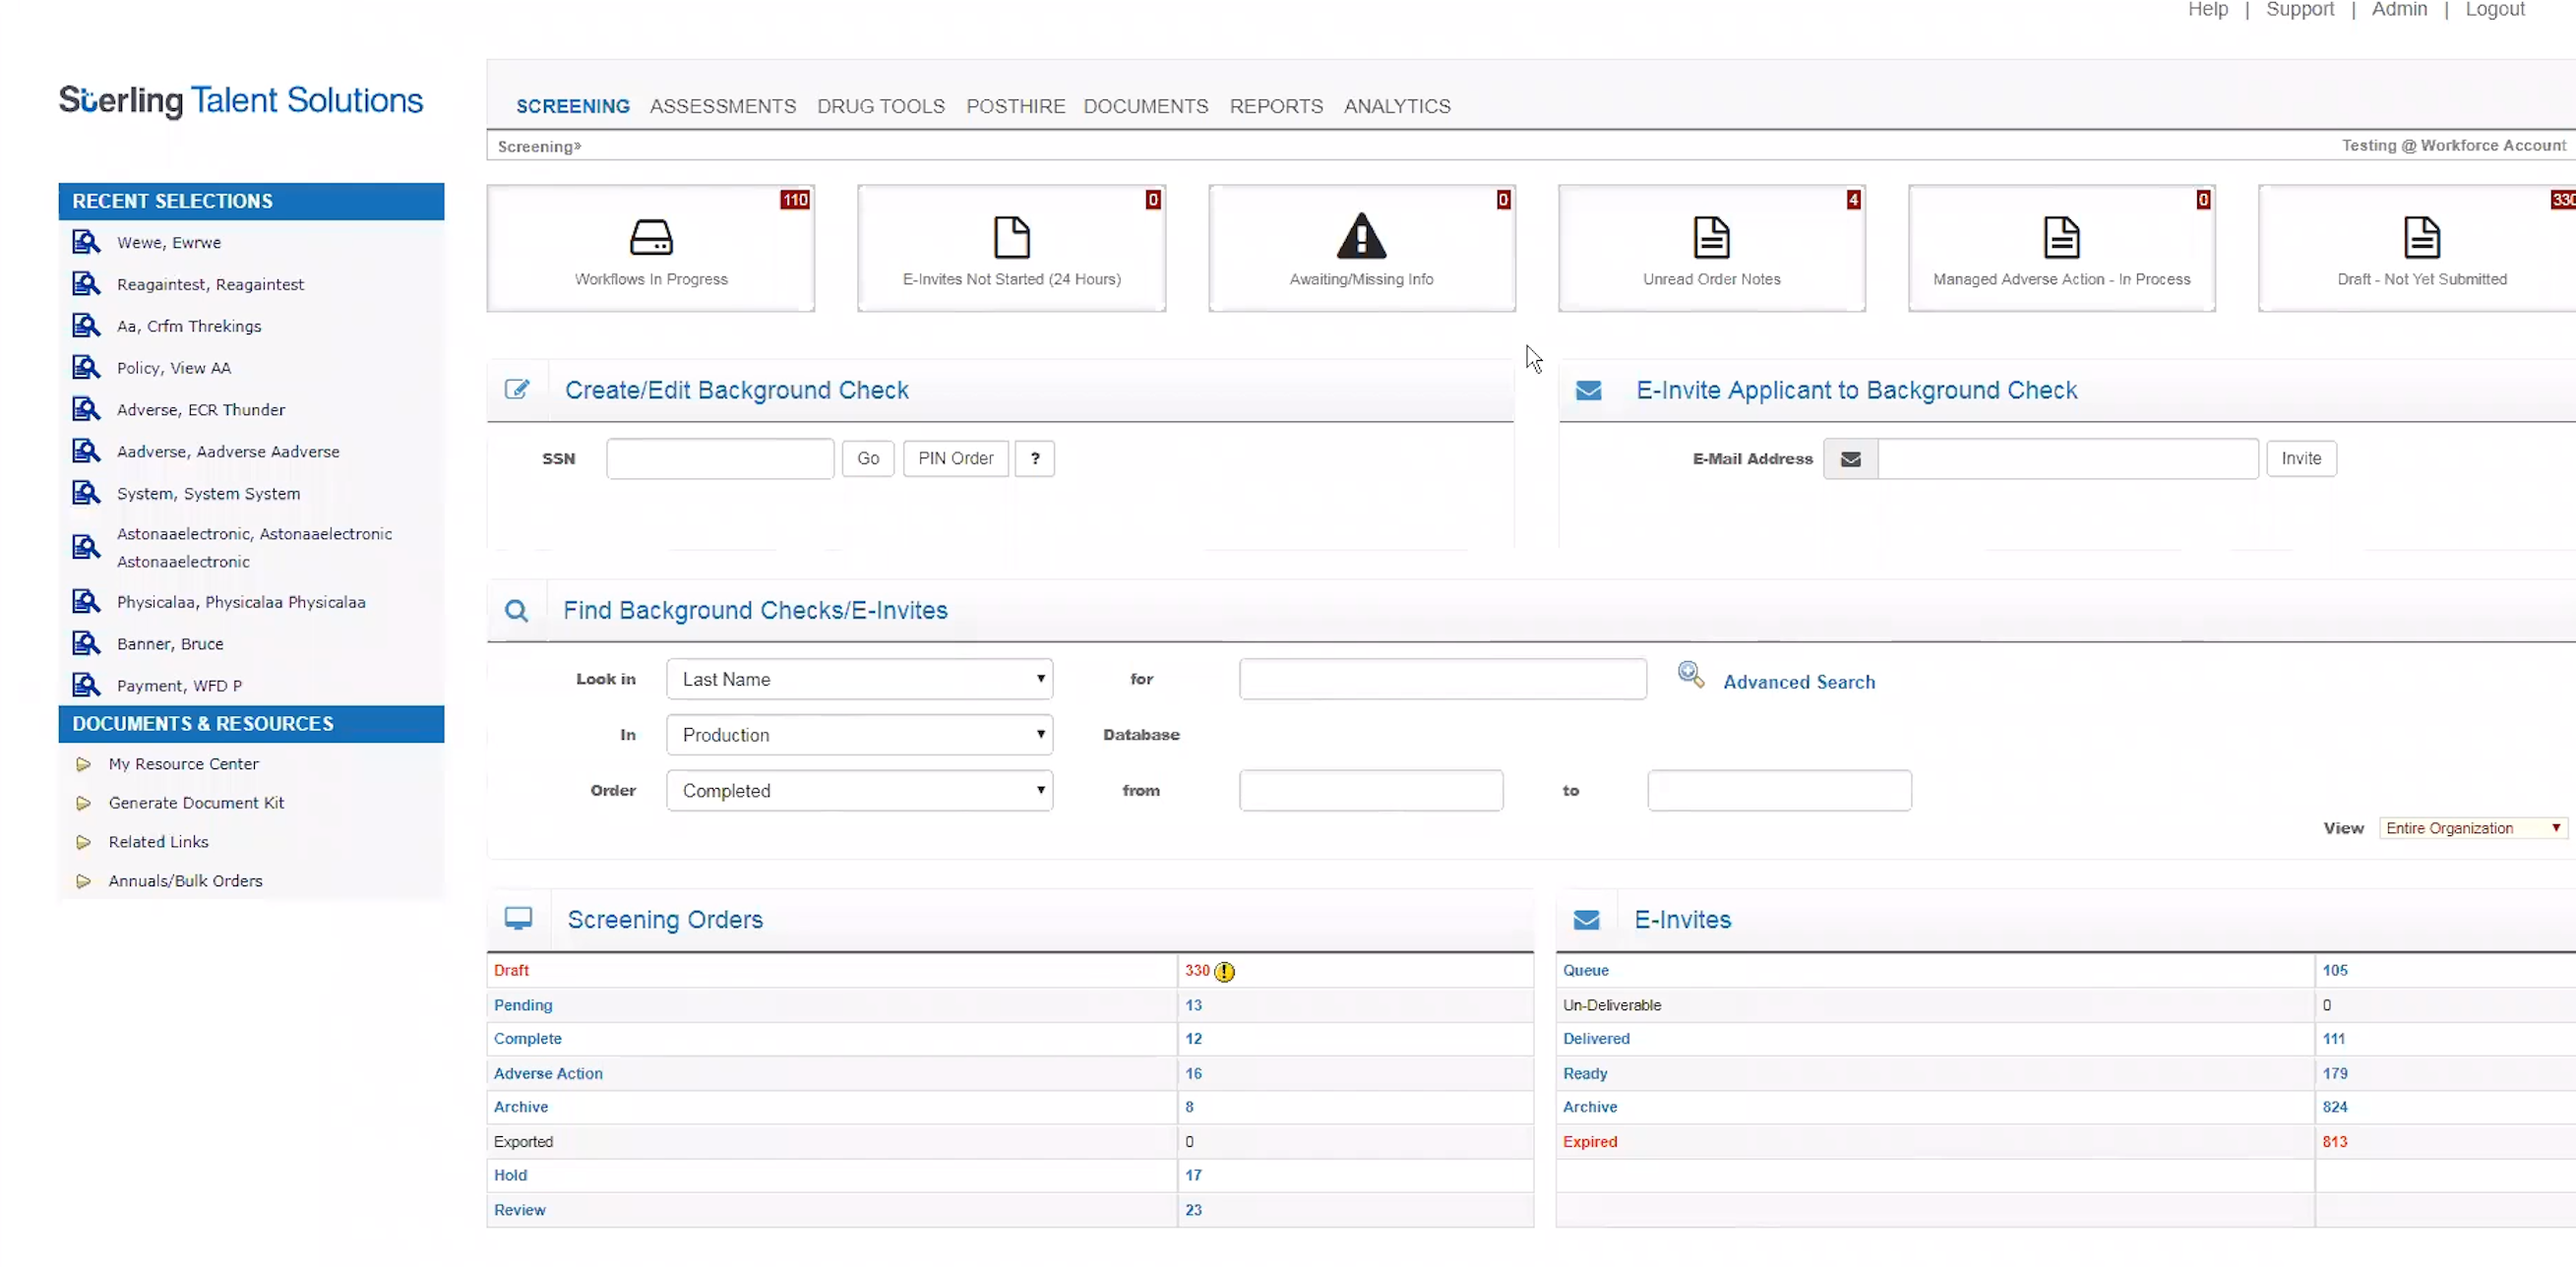Open the REPORTS tab
The image size is (2576, 1267).
[1275, 106]
